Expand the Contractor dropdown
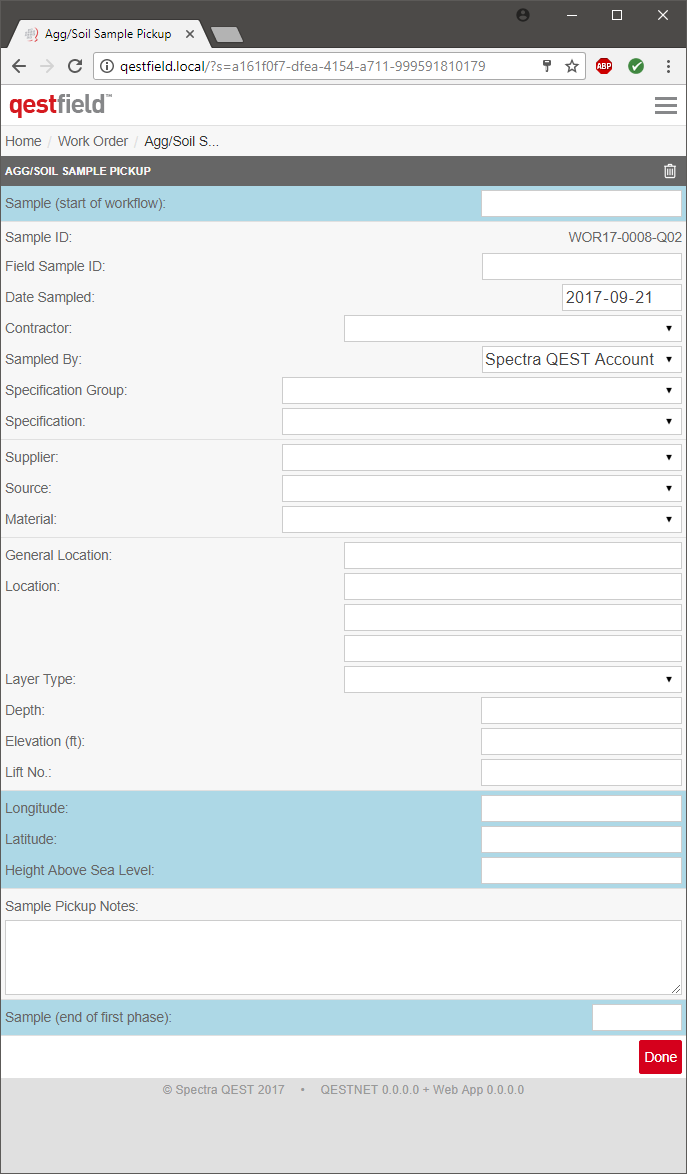 512,328
